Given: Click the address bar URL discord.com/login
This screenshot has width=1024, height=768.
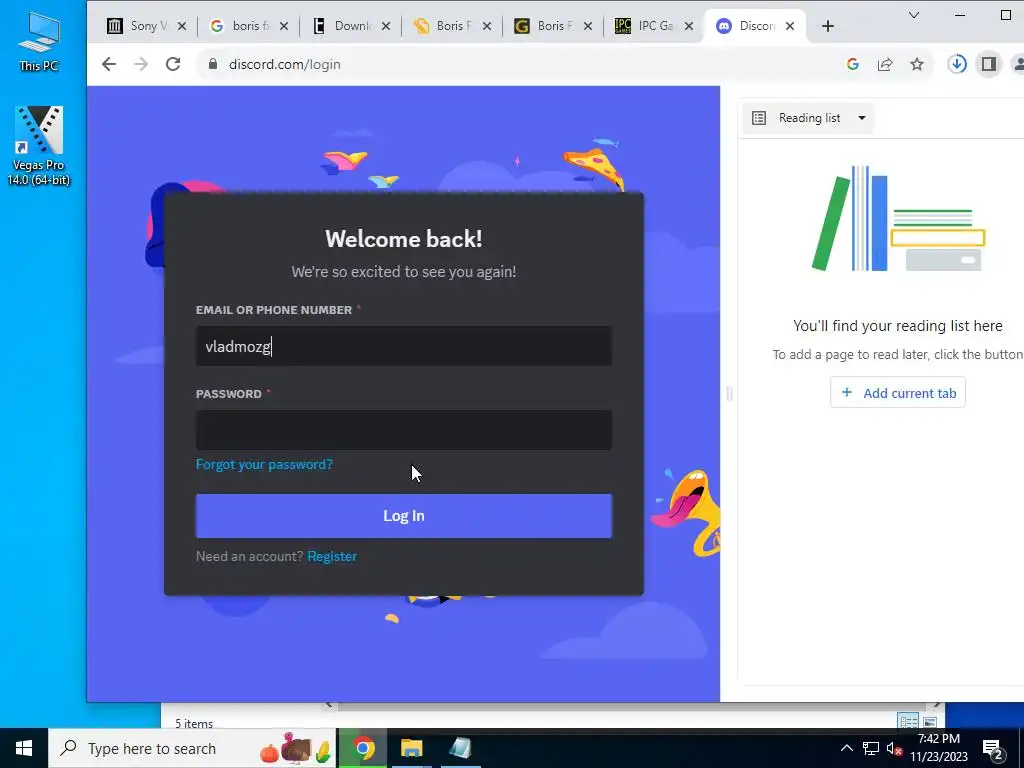Looking at the screenshot, I should point(285,64).
